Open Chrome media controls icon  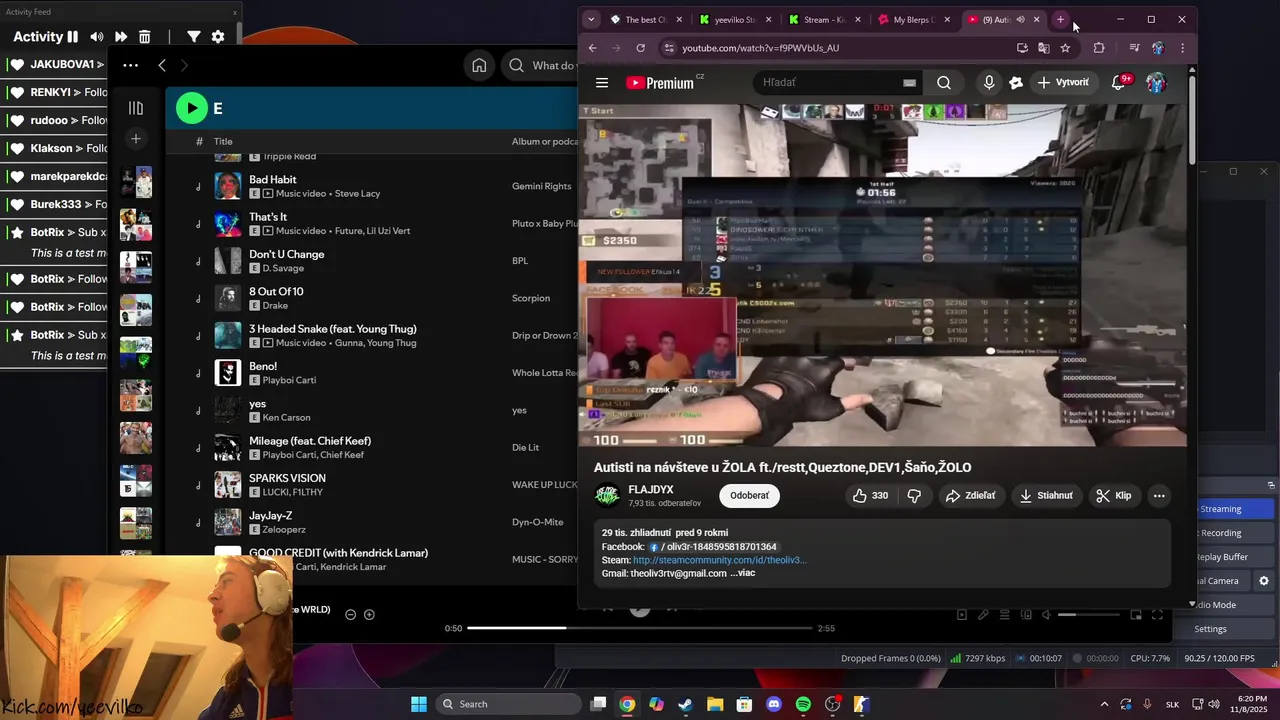1134,48
